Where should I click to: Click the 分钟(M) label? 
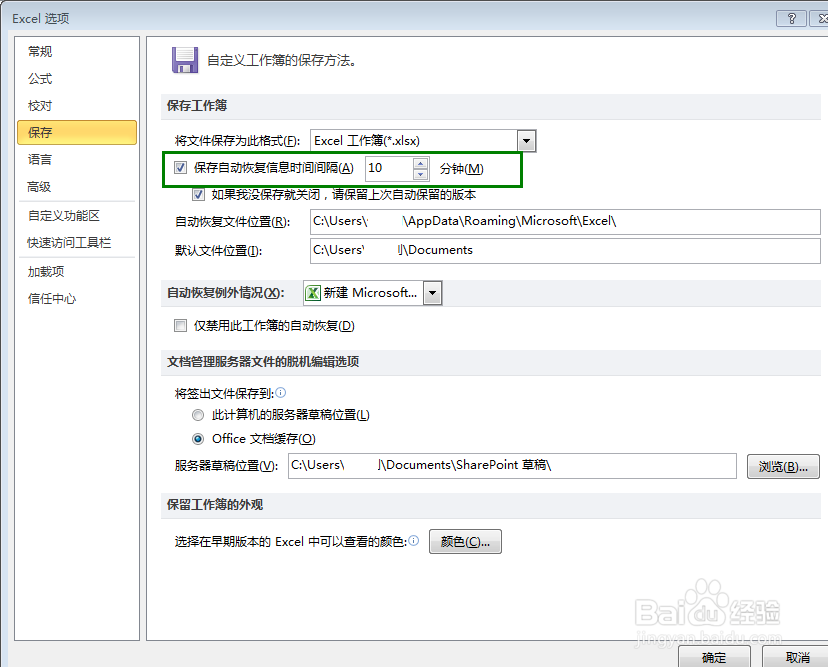pyautogui.click(x=462, y=169)
